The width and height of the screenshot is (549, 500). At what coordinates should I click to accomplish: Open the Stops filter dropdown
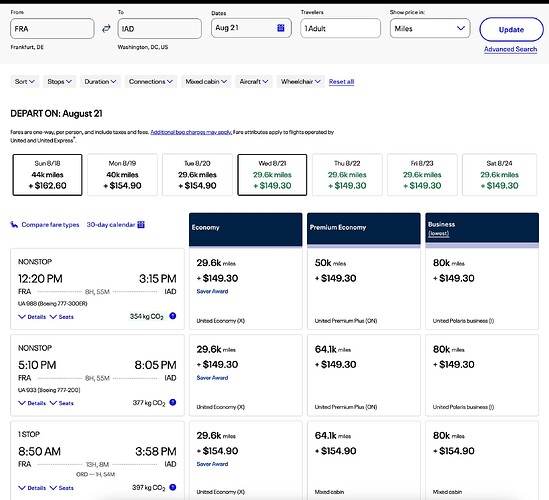coord(60,81)
